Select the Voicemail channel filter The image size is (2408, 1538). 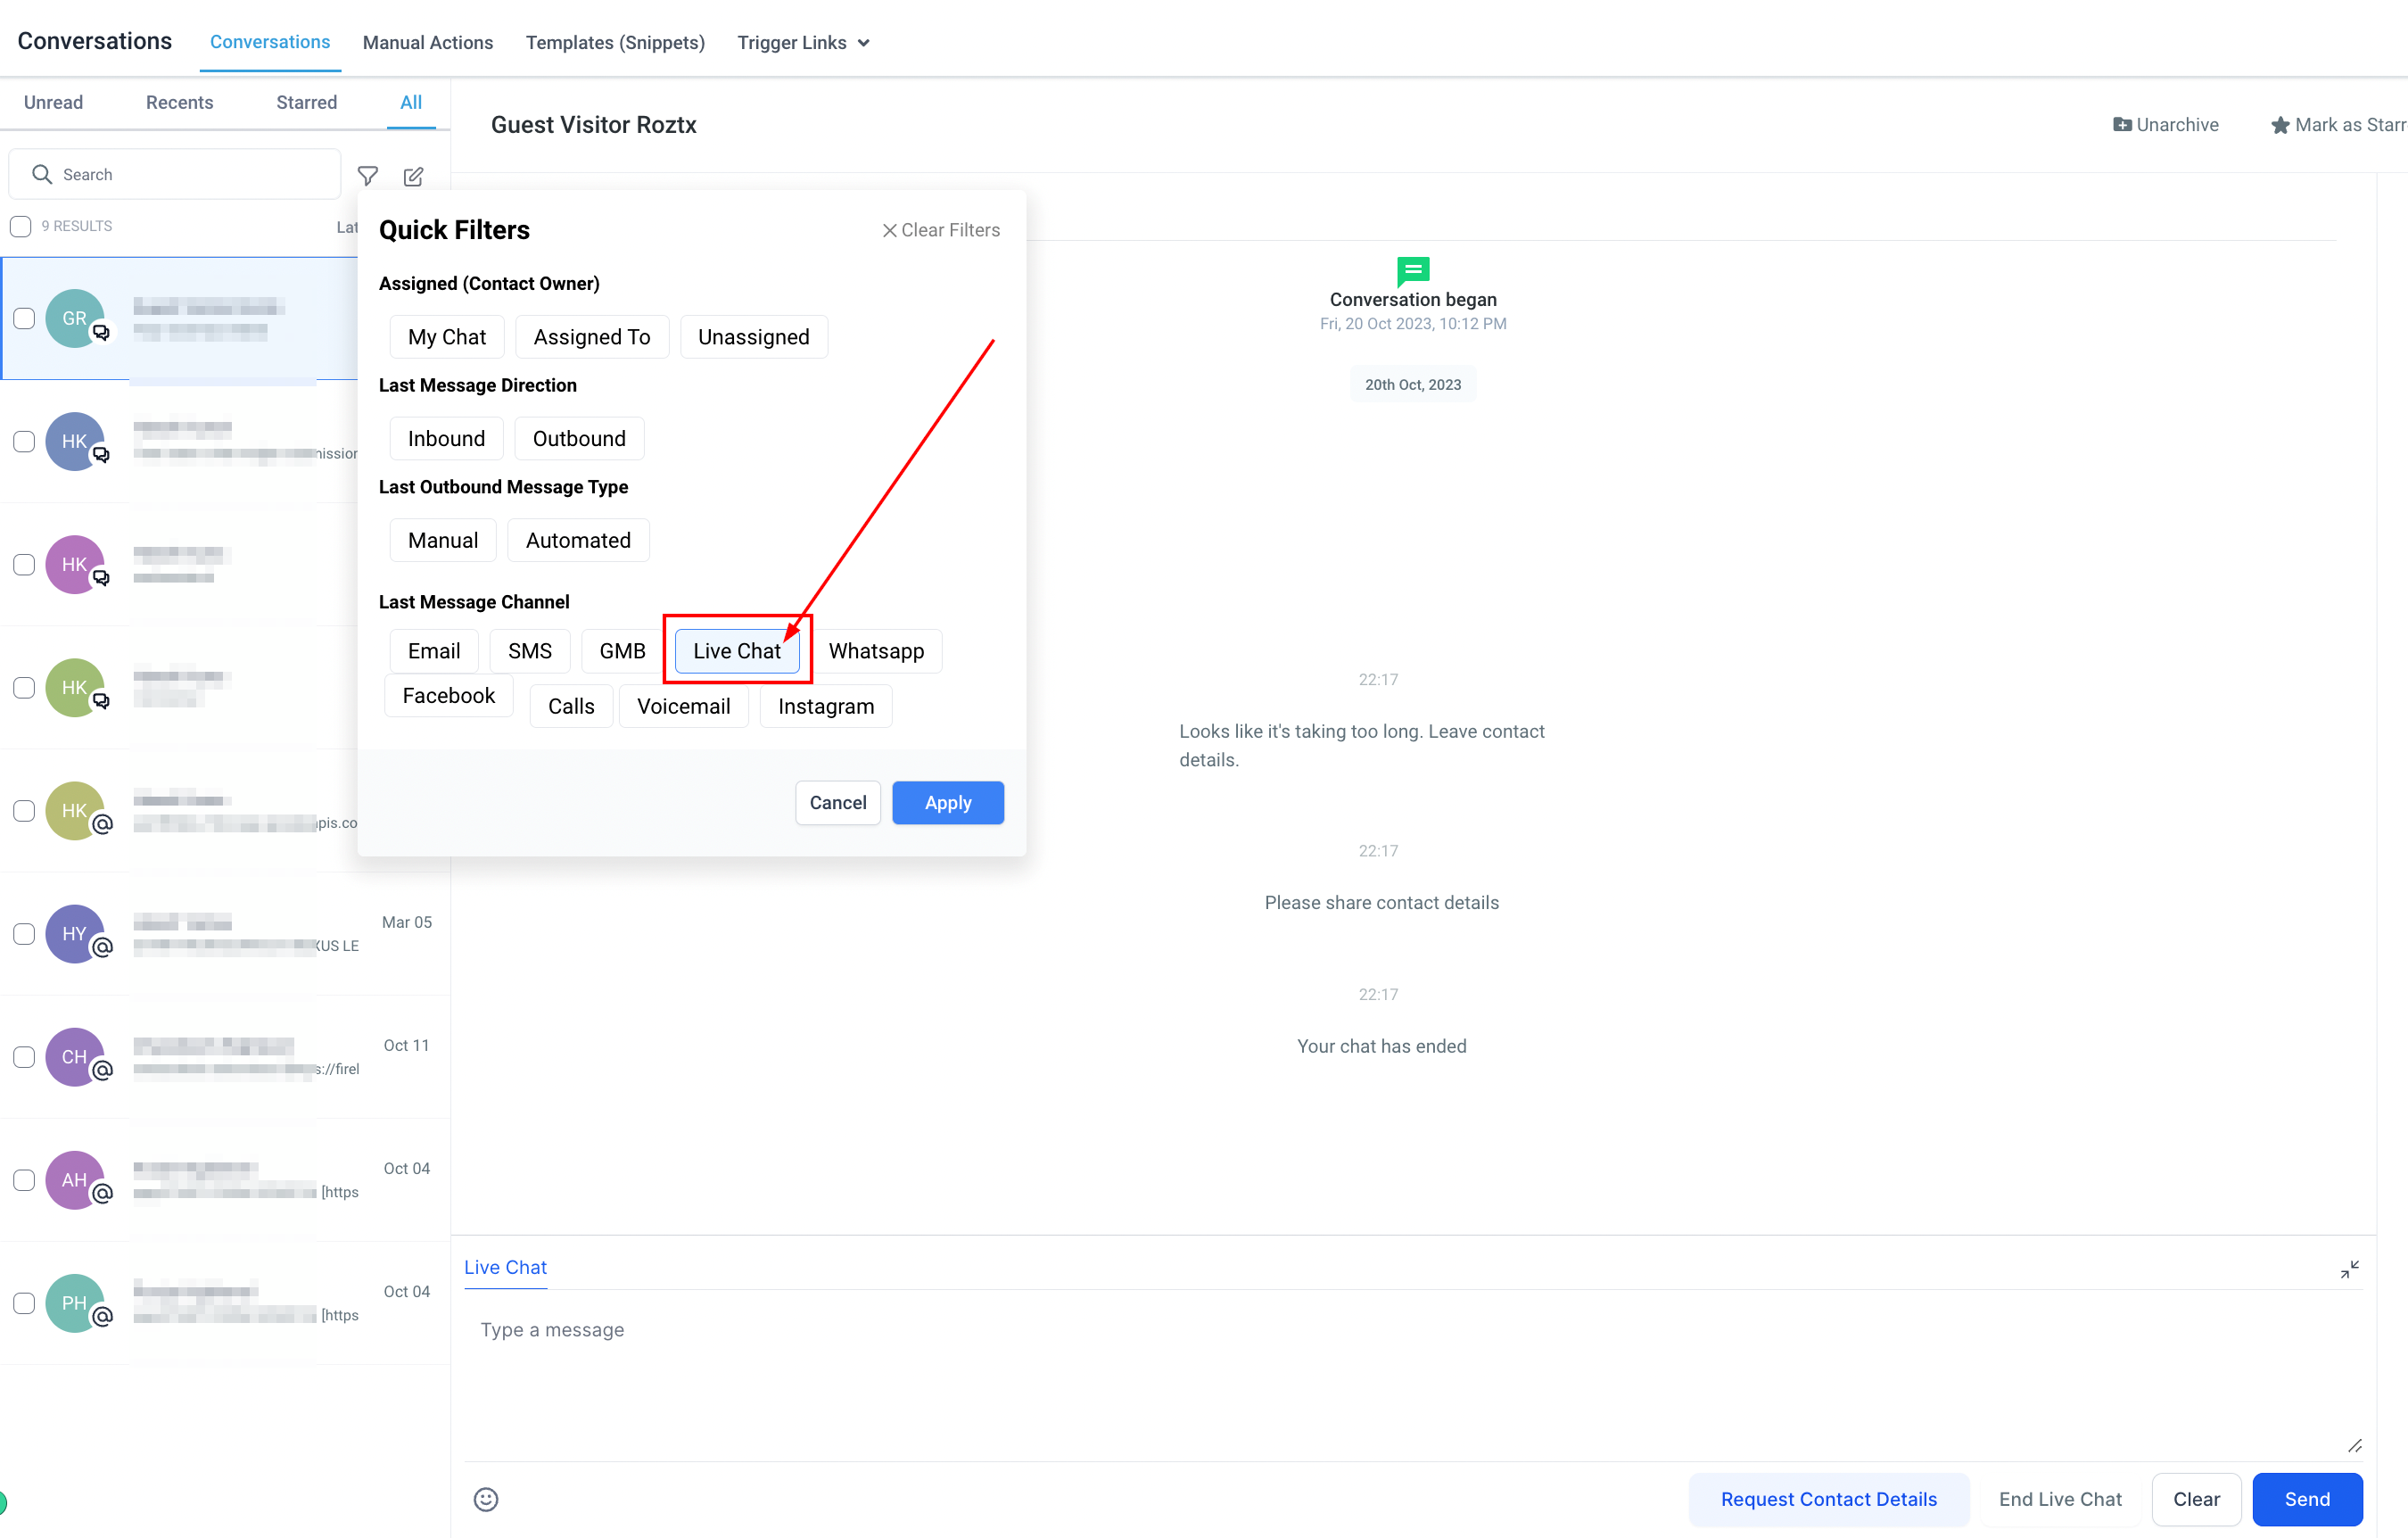(684, 706)
